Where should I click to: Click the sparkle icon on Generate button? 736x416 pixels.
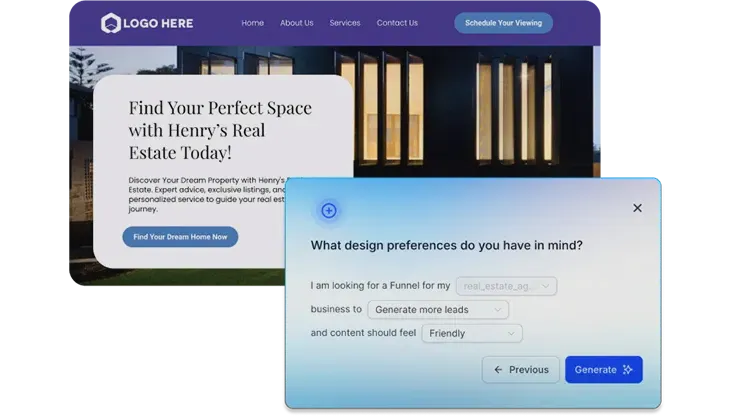(628, 370)
